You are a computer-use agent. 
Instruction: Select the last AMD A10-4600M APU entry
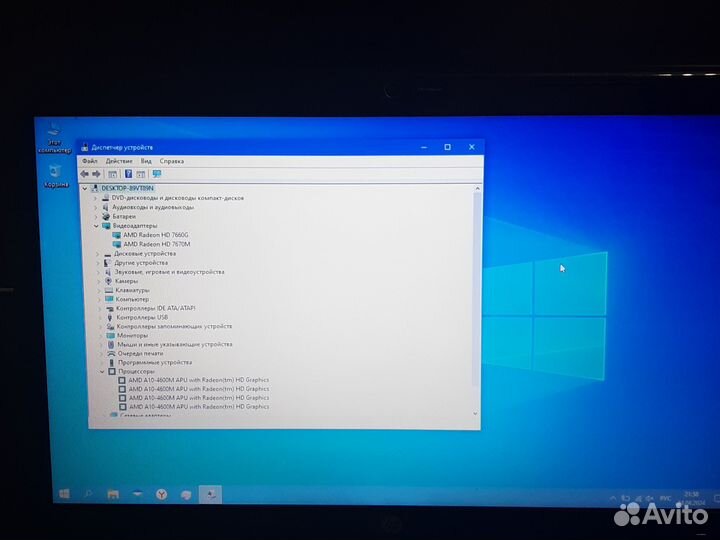pos(199,406)
